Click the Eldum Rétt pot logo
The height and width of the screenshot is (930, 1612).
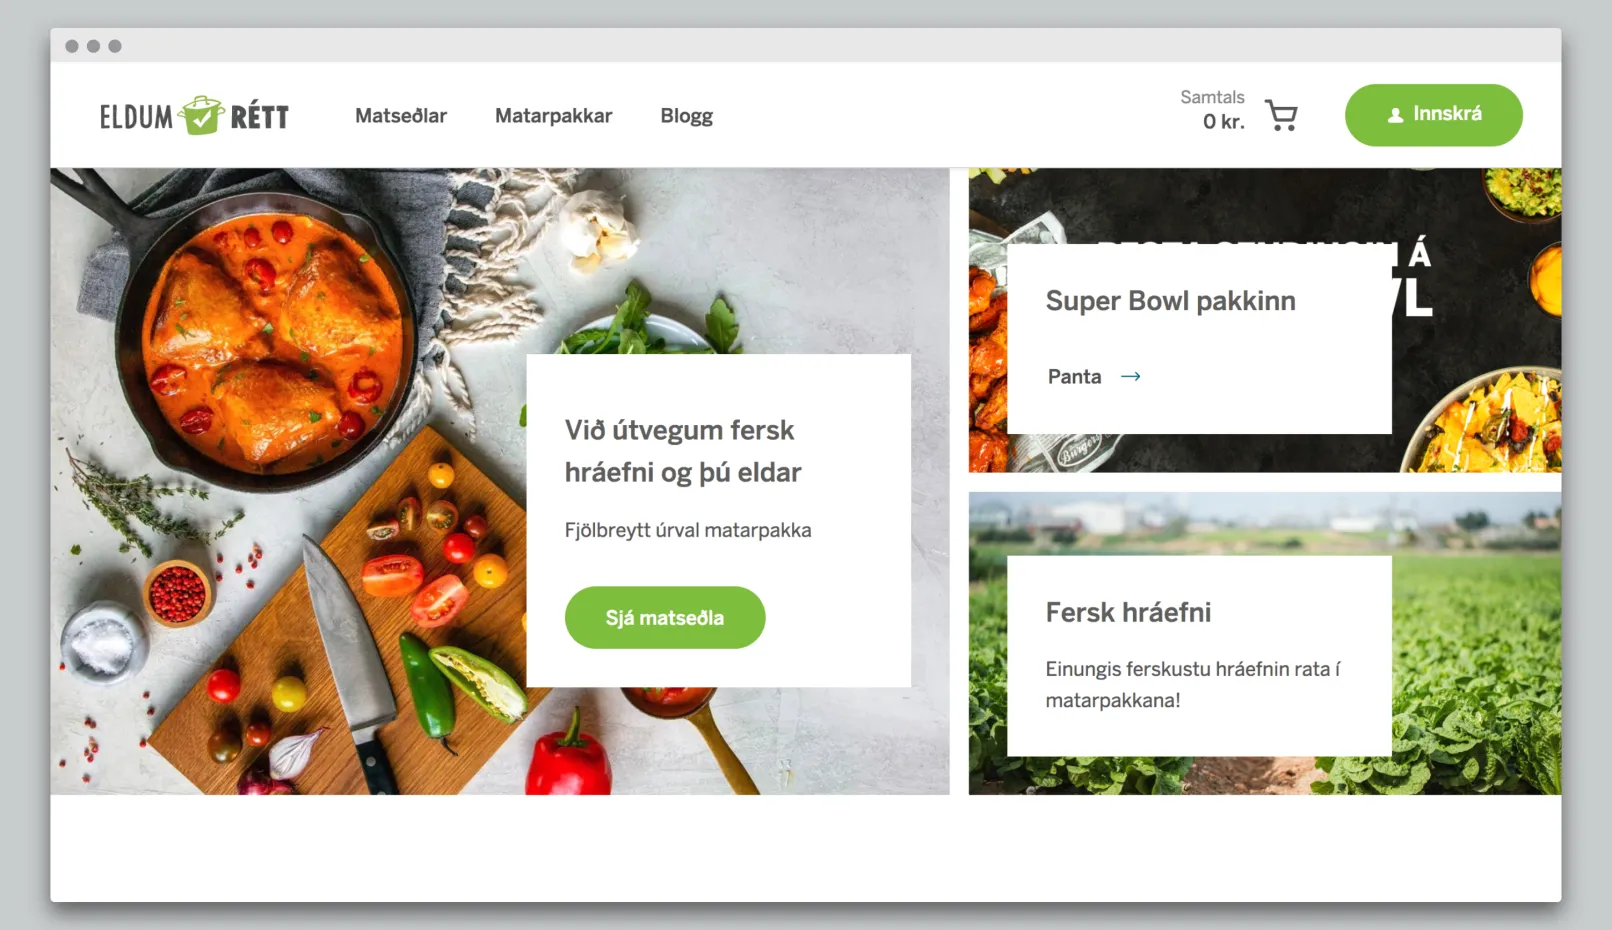(x=202, y=116)
